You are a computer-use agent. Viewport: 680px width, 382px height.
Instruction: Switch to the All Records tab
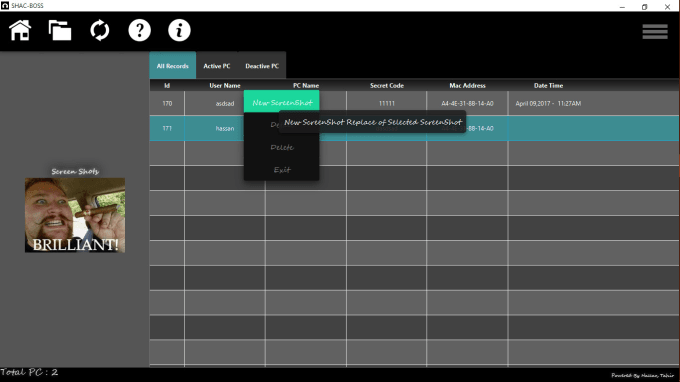[x=173, y=65]
